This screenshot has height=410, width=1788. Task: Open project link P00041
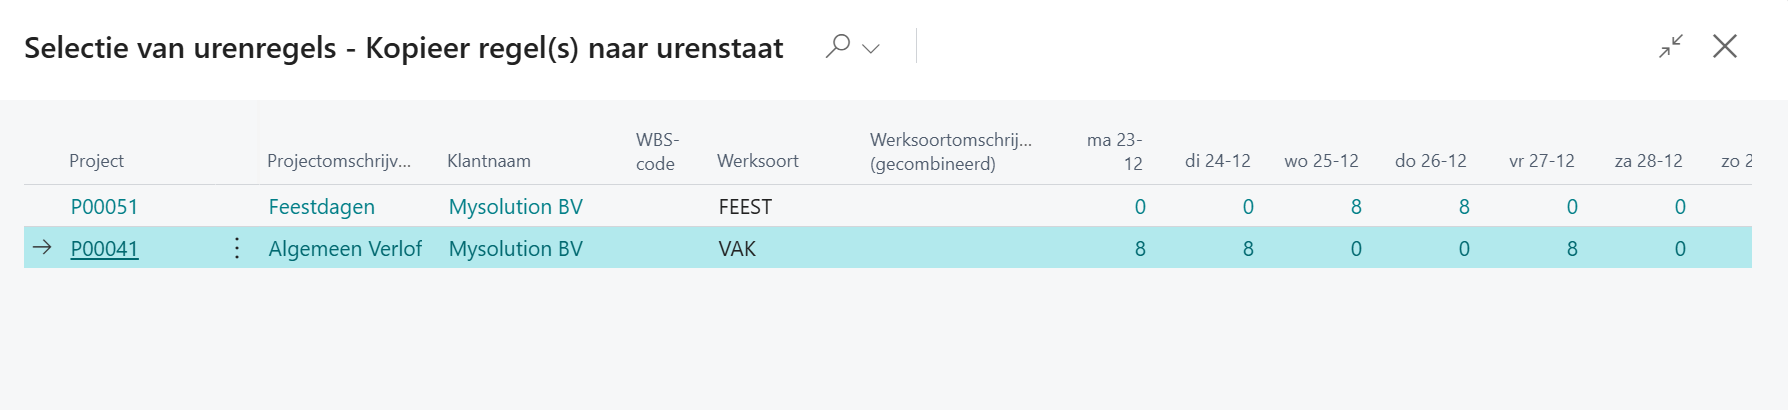[x=104, y=249]
